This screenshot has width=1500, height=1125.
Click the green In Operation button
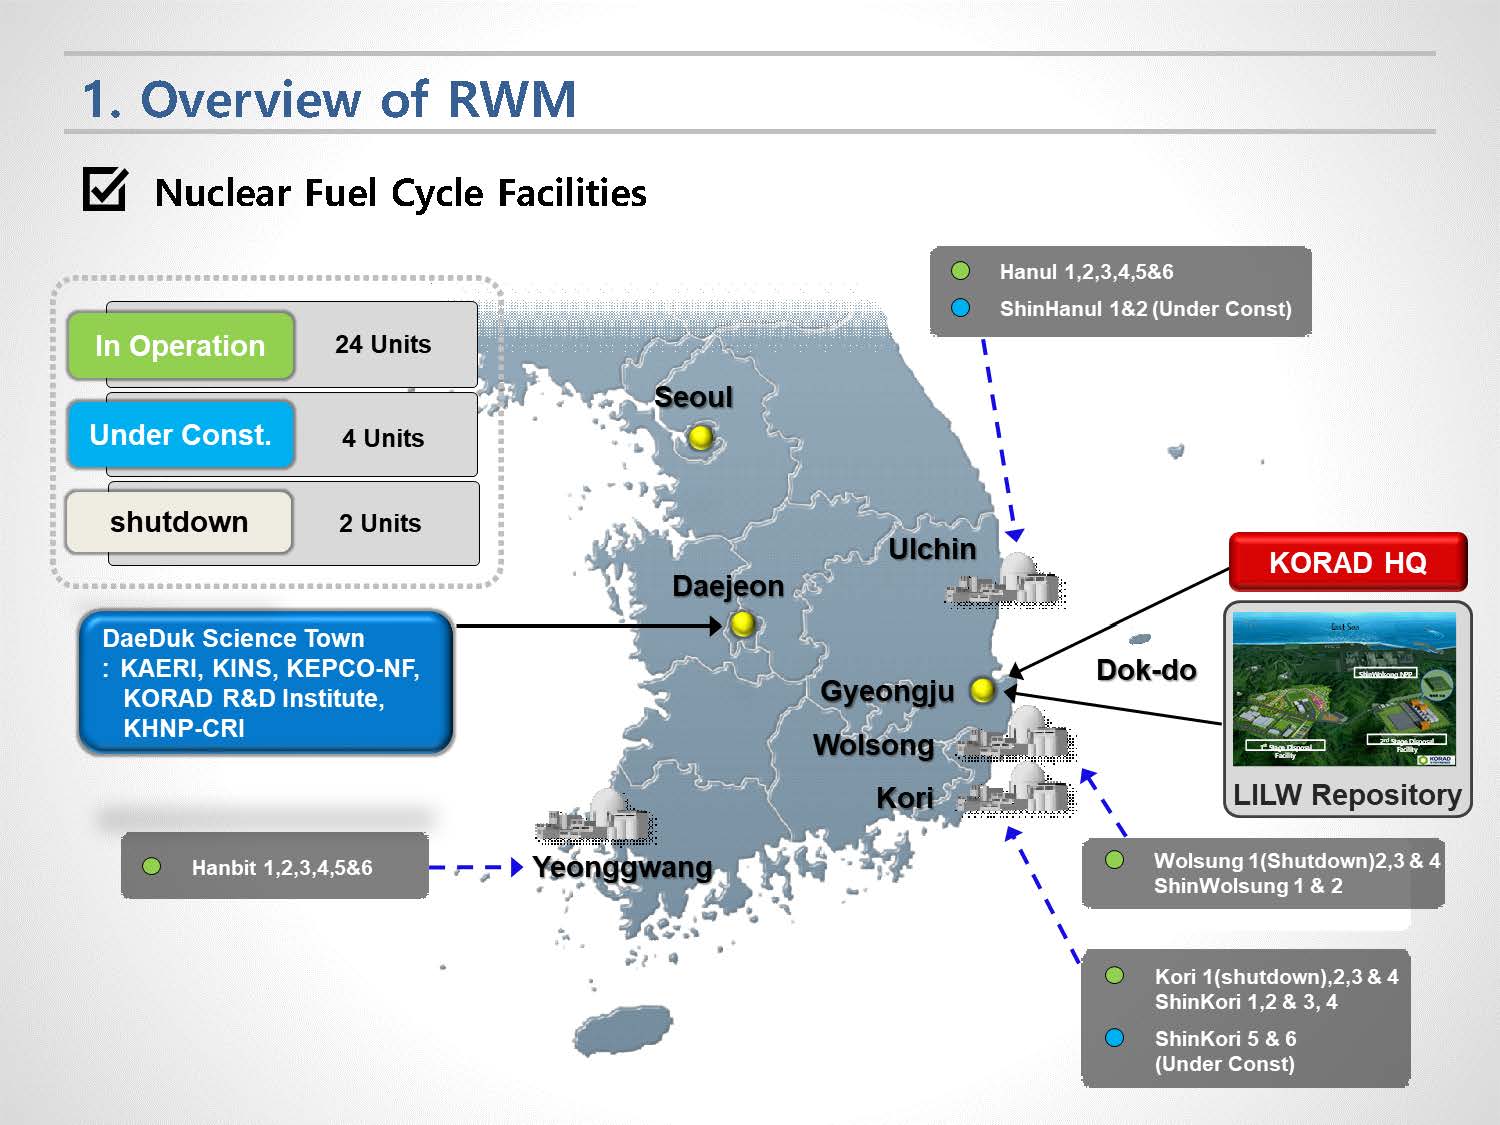[x=181, y=346]
